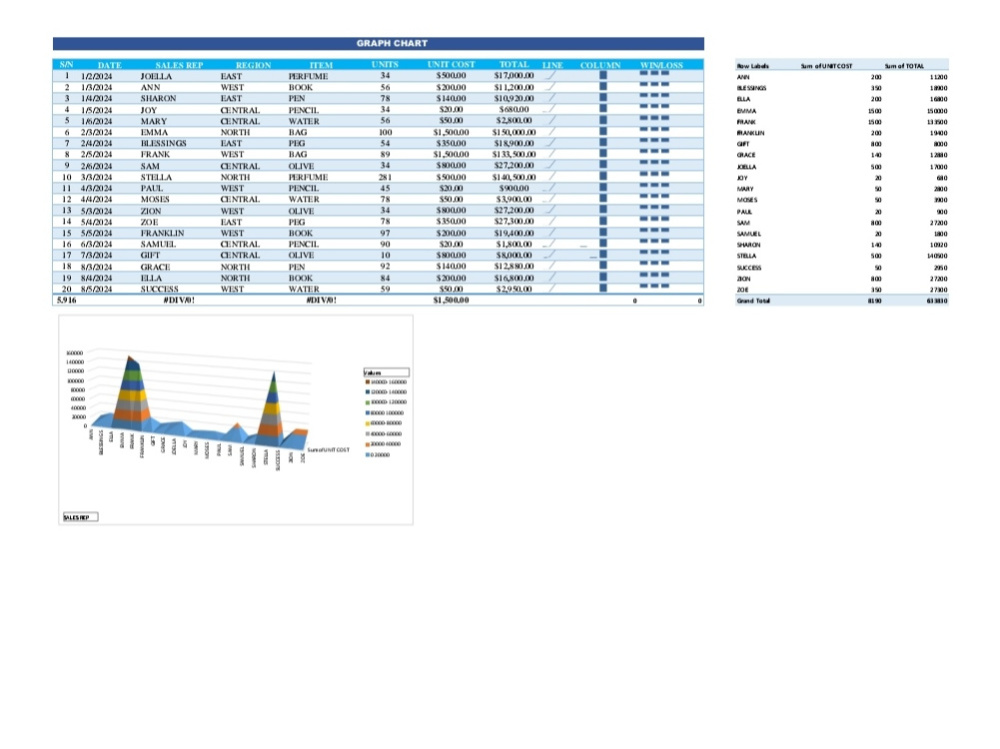Select EMMA row label in pivot table
Viewport: 1000px width, 749px height.
746,110
